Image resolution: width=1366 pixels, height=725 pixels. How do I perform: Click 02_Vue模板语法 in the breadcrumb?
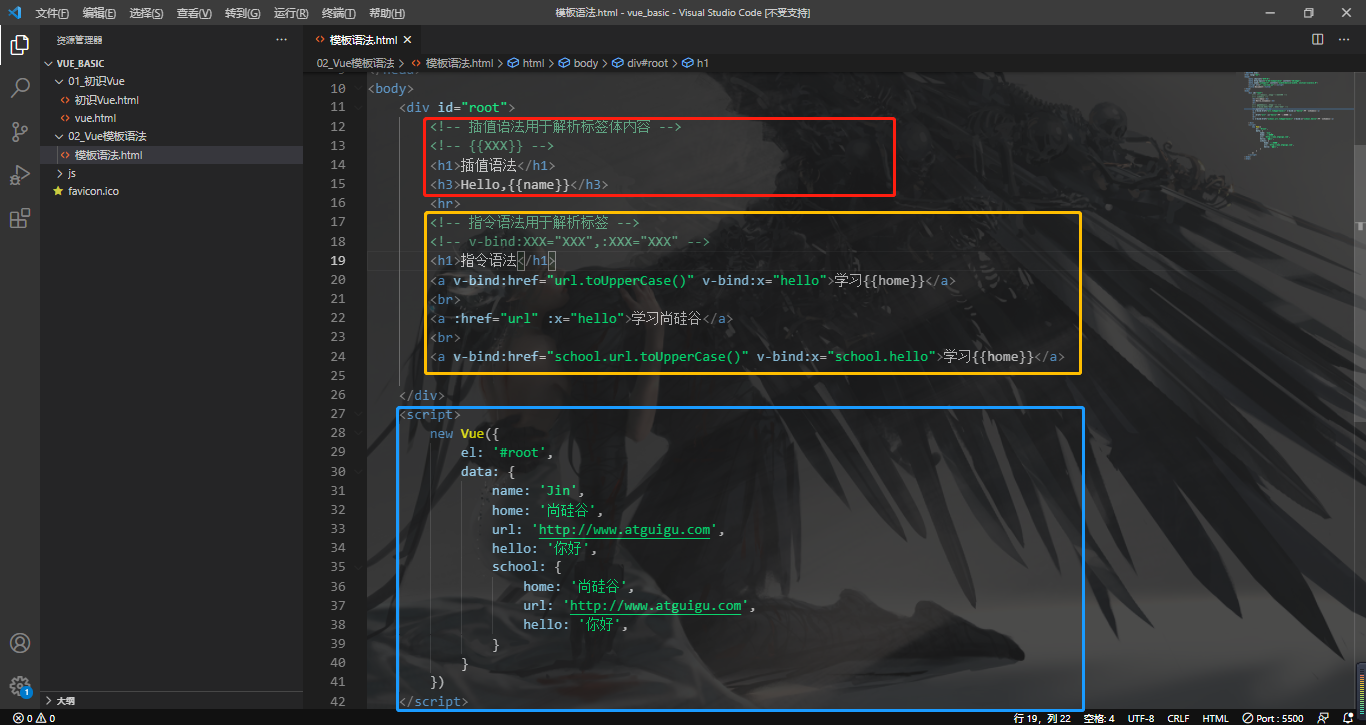coord(355,63)
